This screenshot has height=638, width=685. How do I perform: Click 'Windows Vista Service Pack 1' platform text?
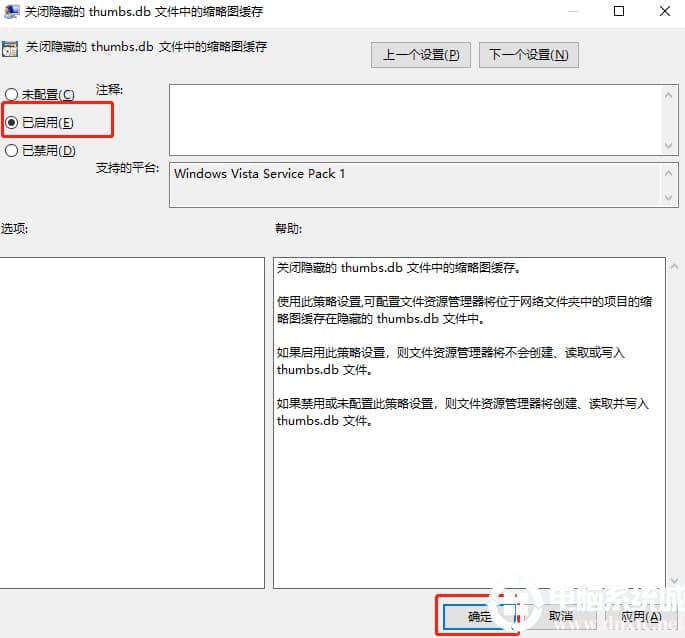[259, 173]
